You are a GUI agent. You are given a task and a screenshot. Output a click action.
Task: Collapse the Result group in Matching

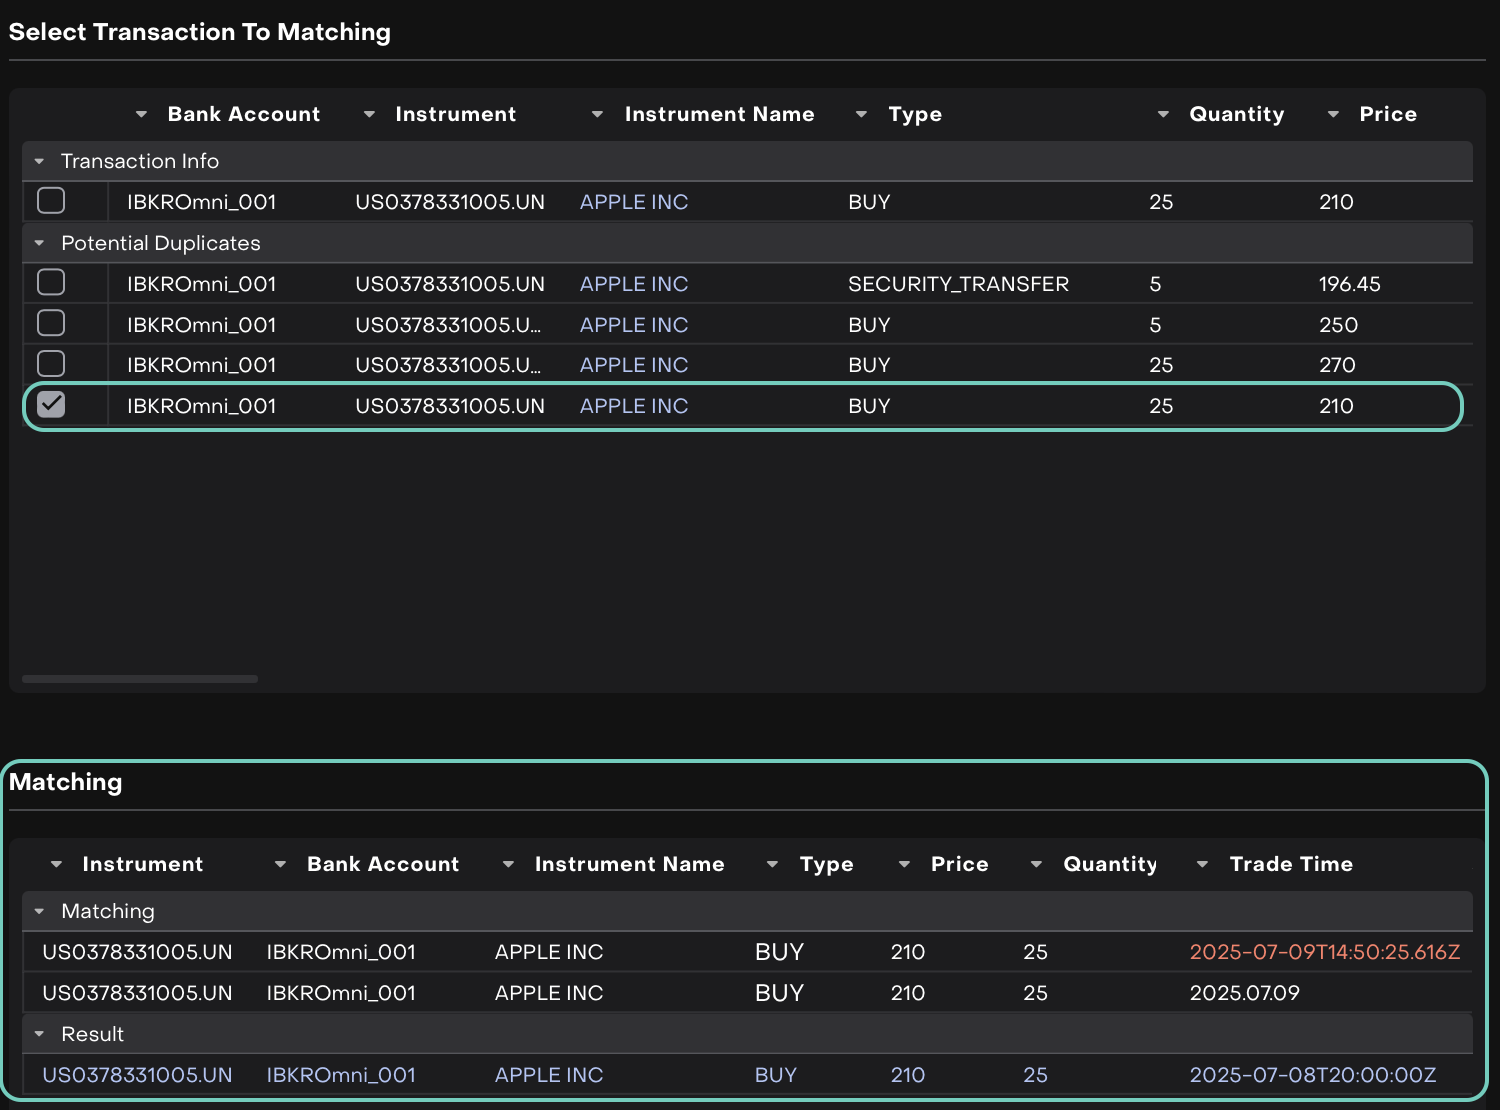point(39,1035)
